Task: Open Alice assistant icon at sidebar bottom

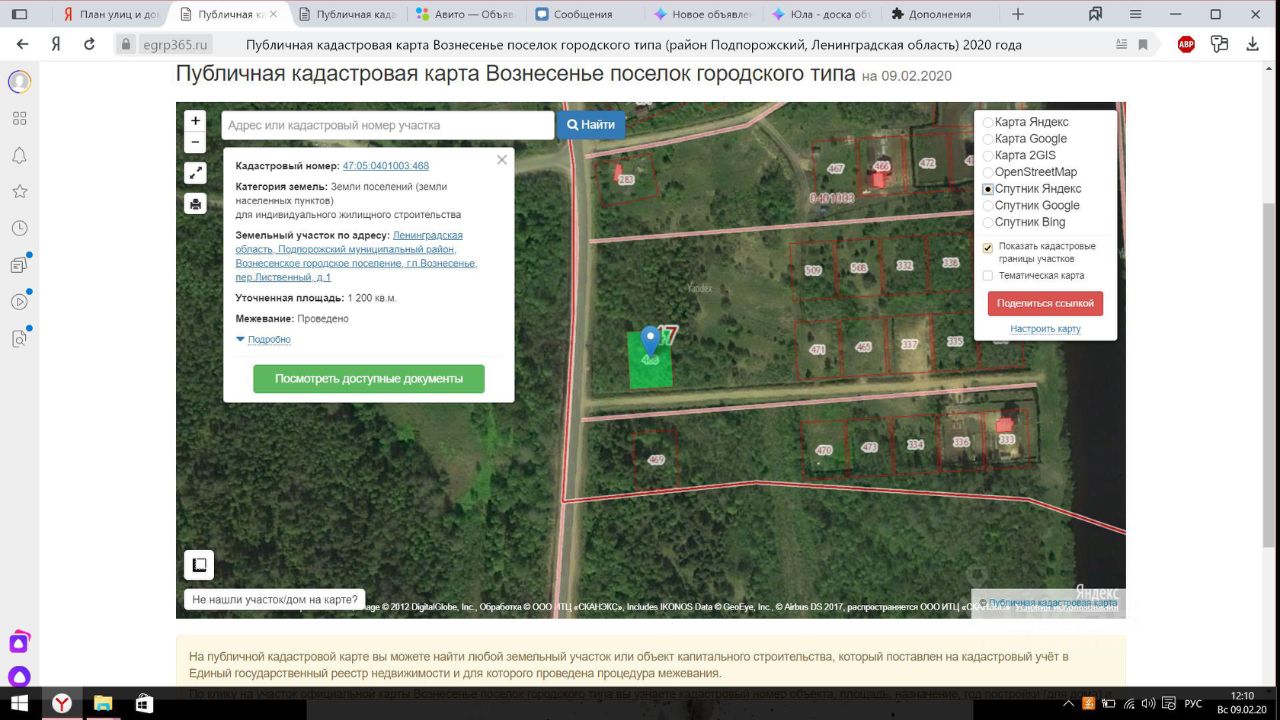Action: tap(19, 677)
